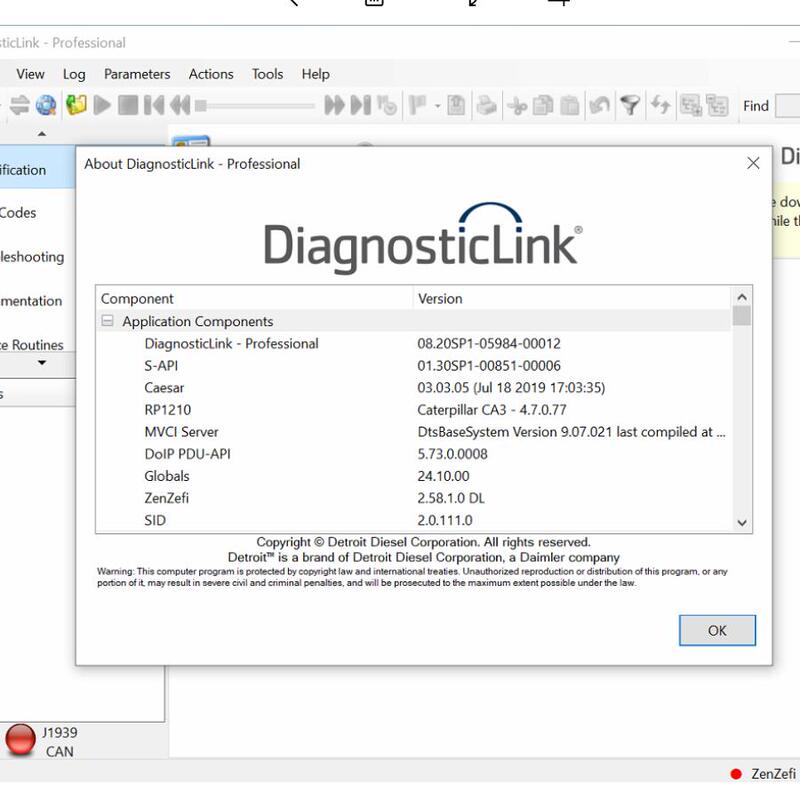The width and height of the screenshot is (800, 800).
Task: Click the Version column header
Action: (572, 298)
